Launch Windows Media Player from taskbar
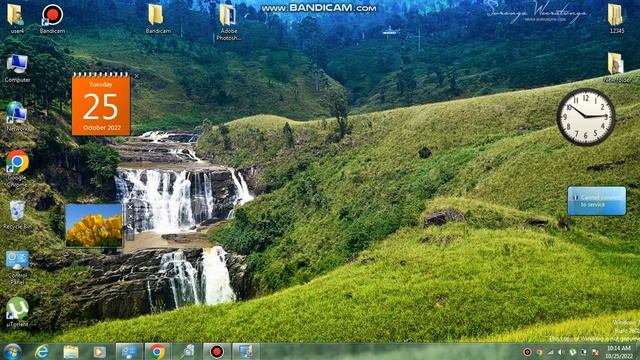Screen dimensions: 640x360 tap(99, 352)
